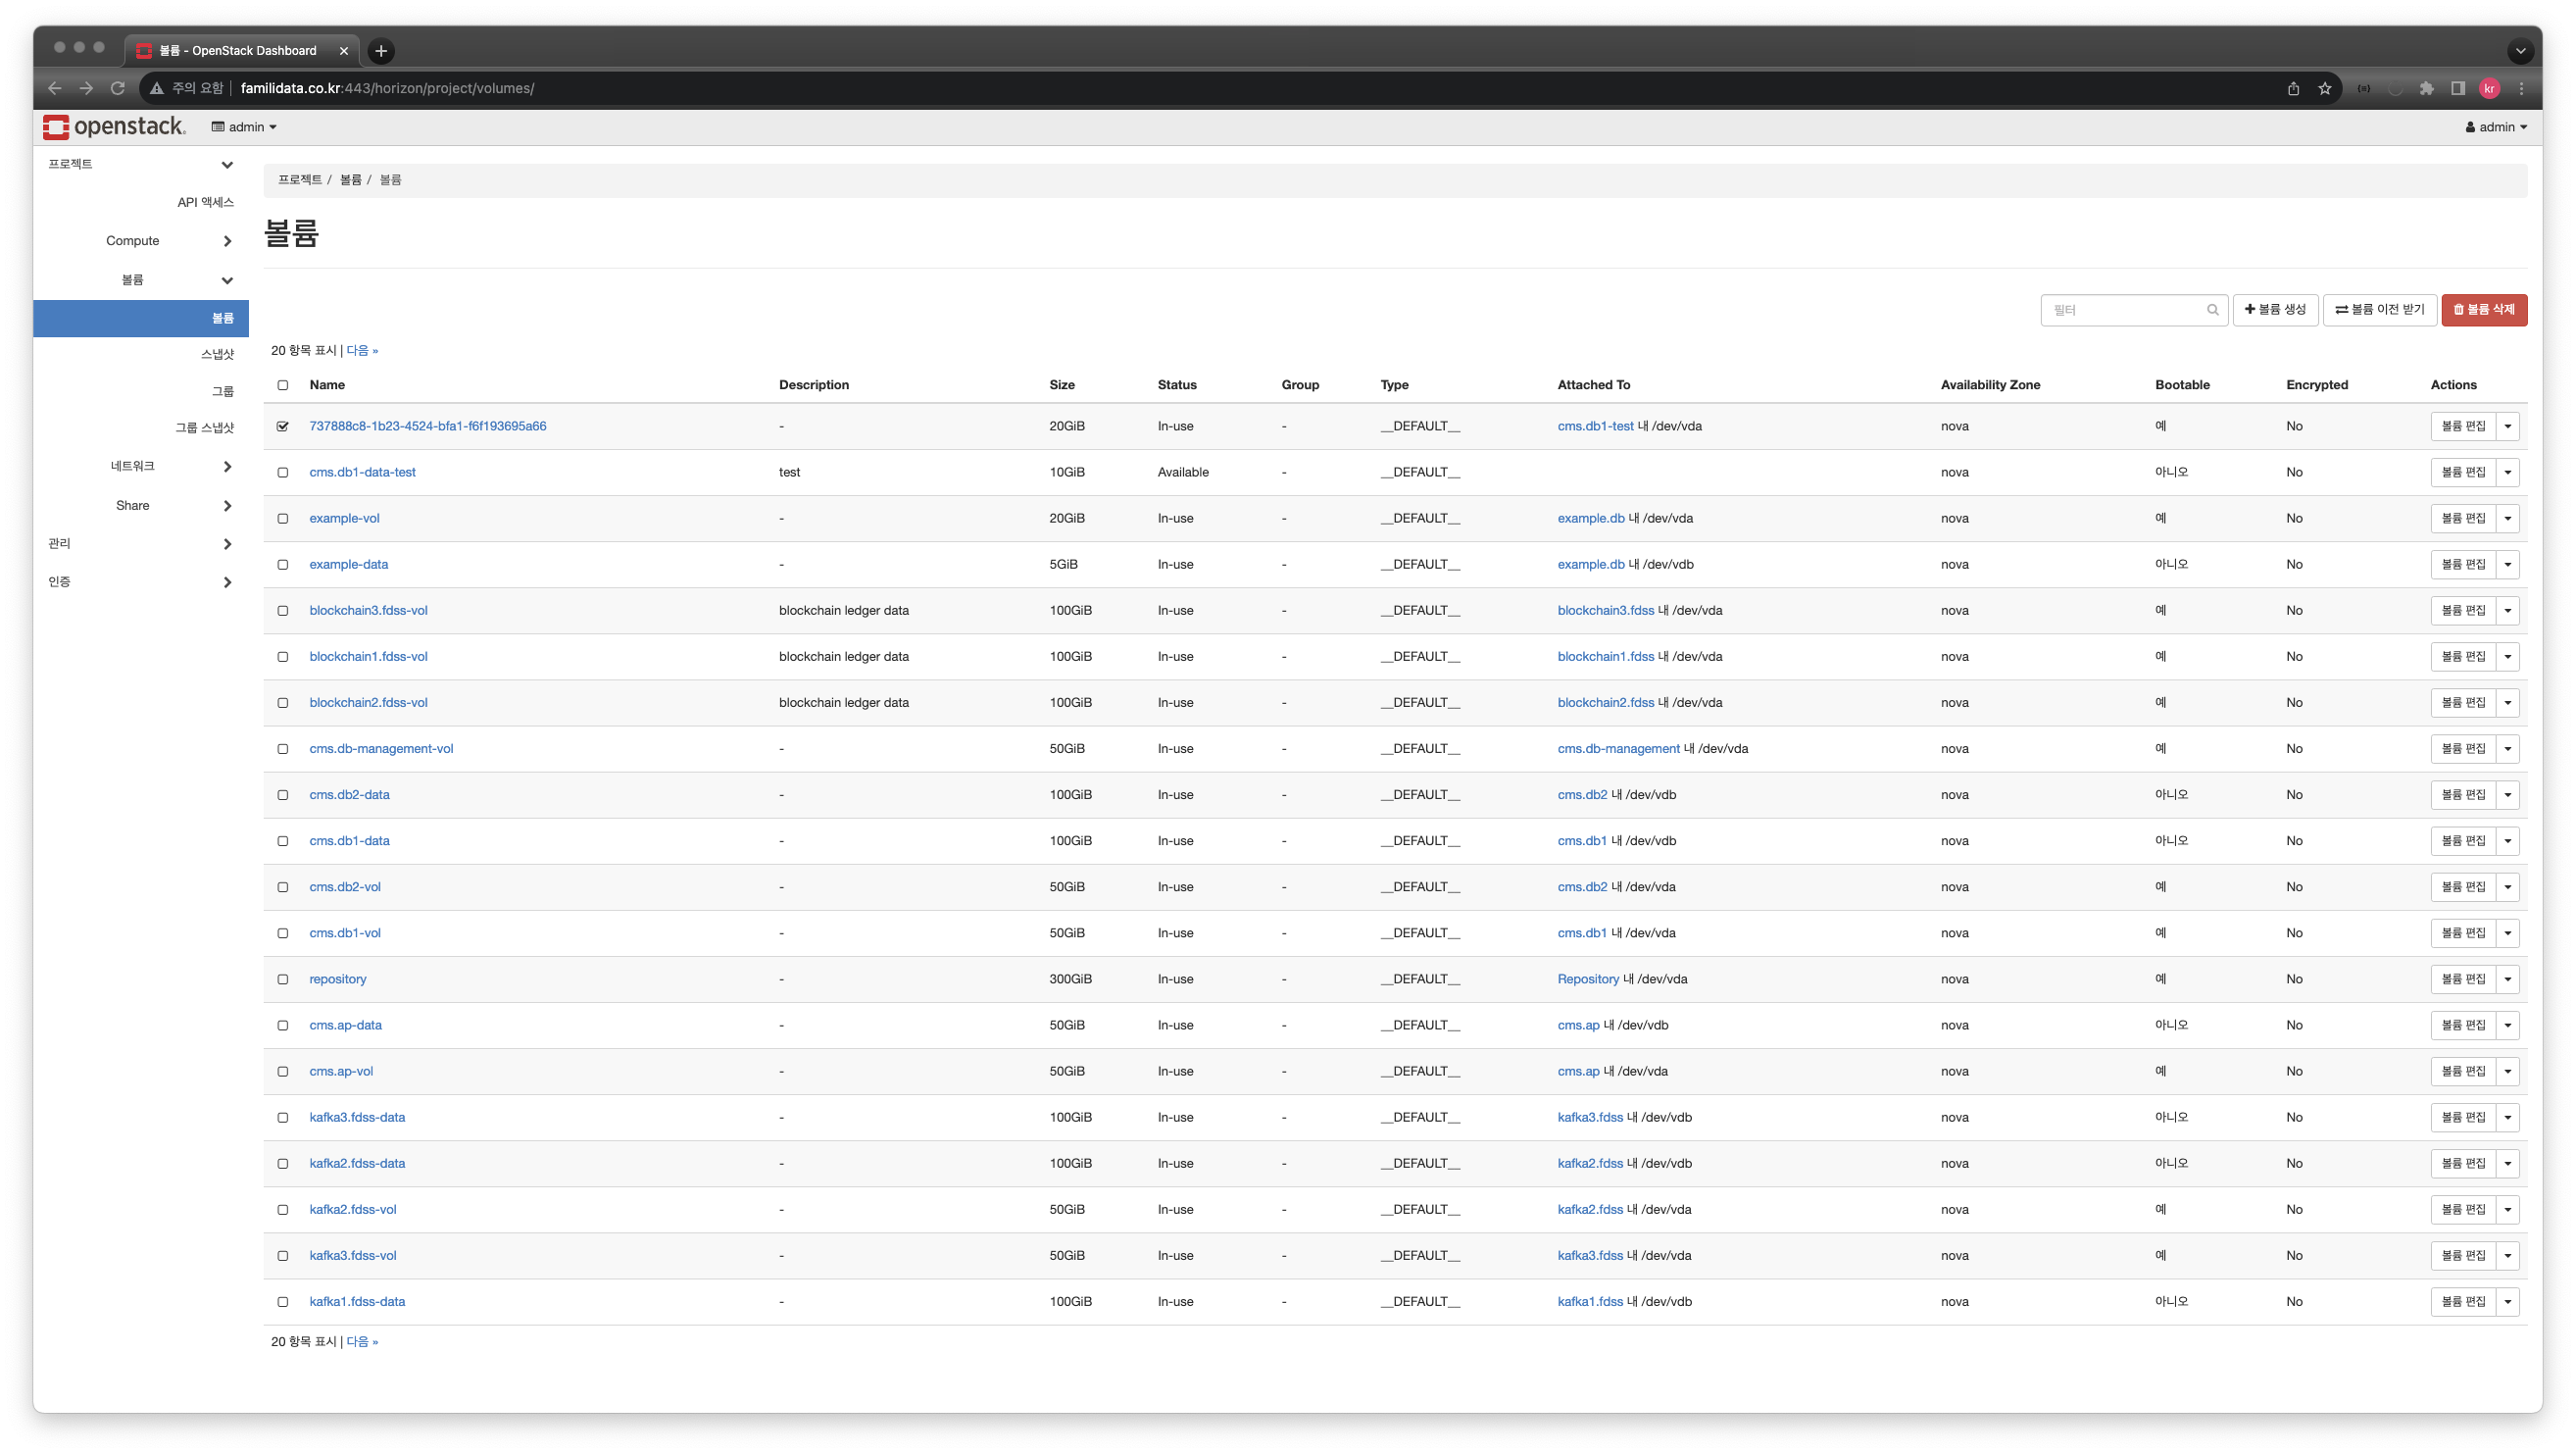Open actions dropdown arrow for repository volume
This screenshot has height=1454, width=2576.
coord(2508,979)
